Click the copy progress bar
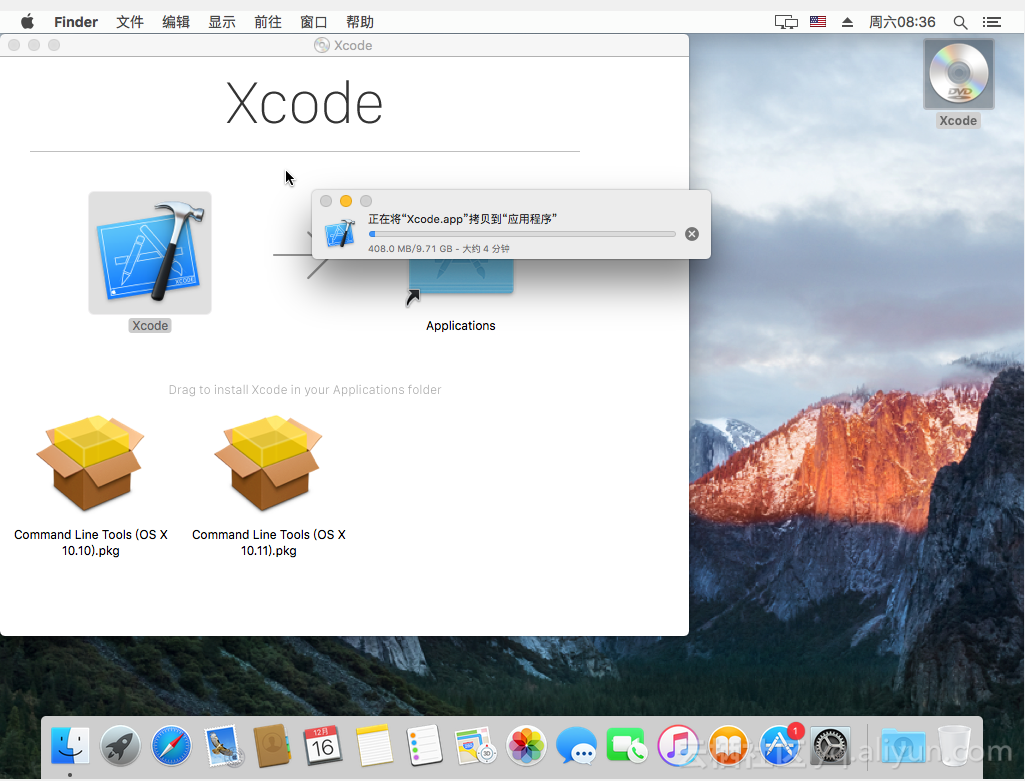Image resolution: width=1025 pixels, height=781 pixels. pos(522,234)
